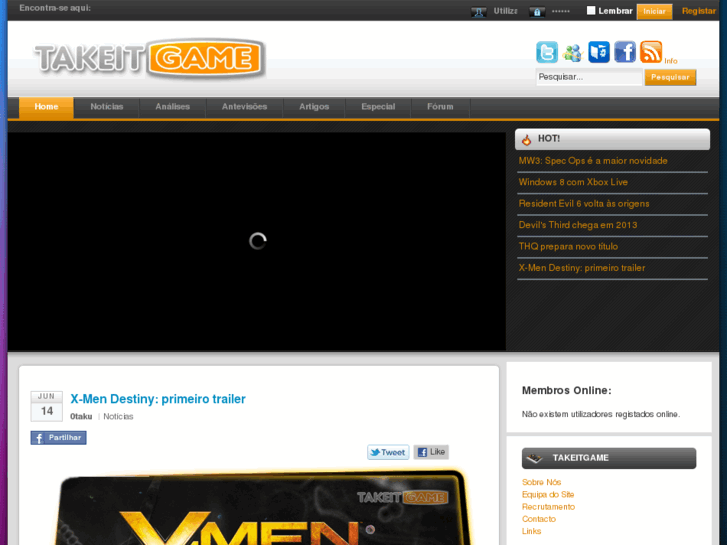Viewport: 727px width, 545px height.
Task: Open the Registar link
Action: point(698,11)
